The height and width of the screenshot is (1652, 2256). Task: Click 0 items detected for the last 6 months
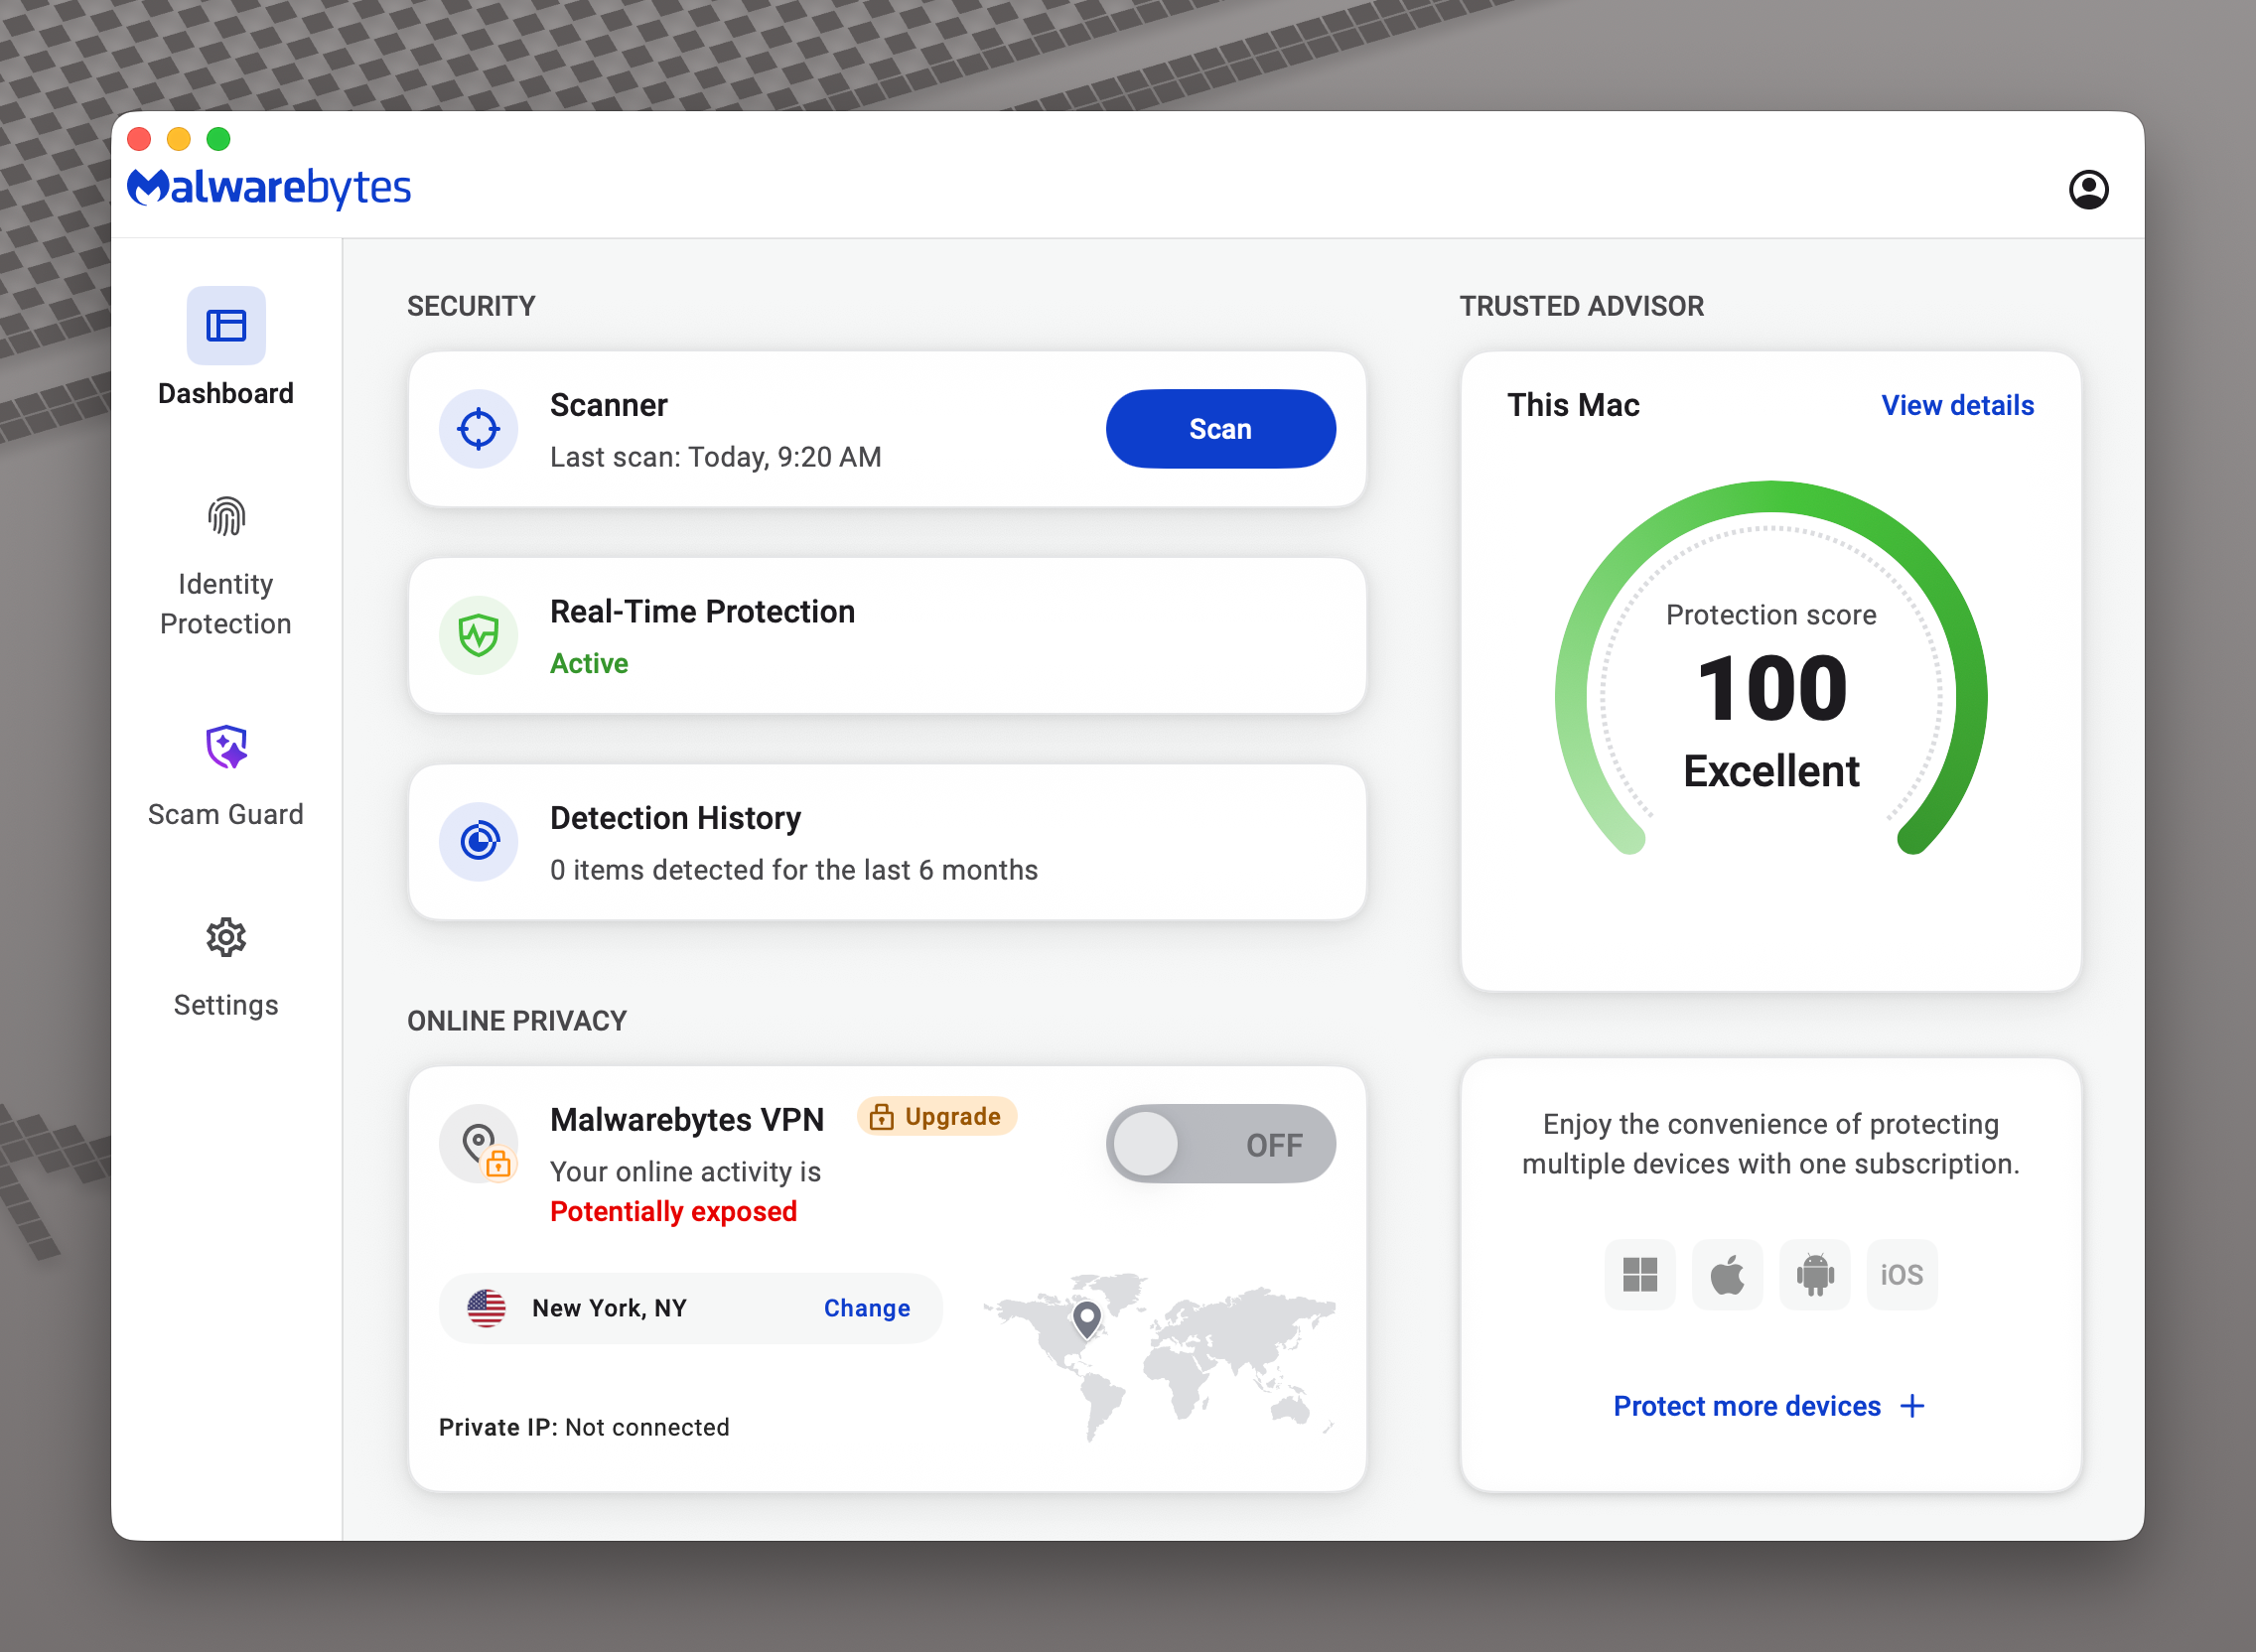[x=793, y=870]
